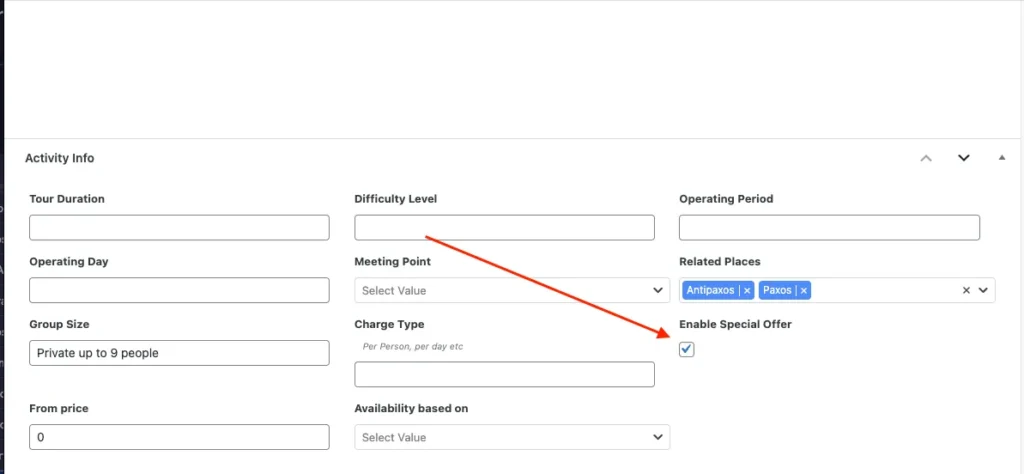Open the Meeting Point dropdown

512,291
